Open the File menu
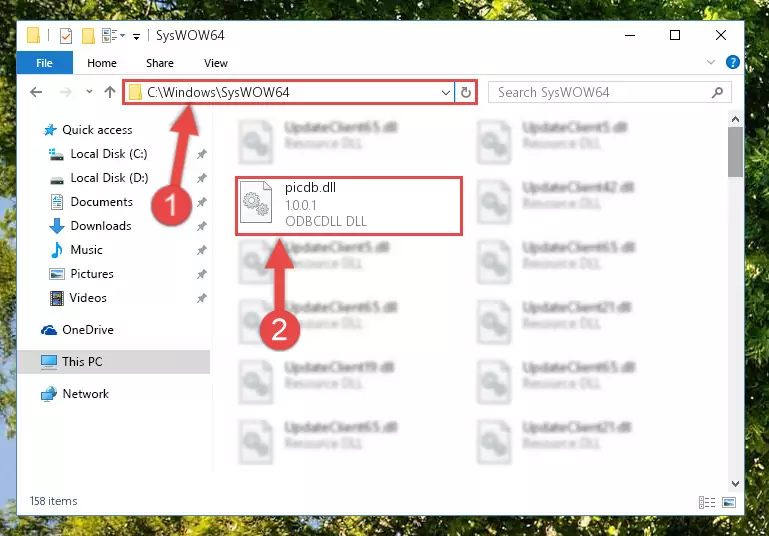 [45, 63]
